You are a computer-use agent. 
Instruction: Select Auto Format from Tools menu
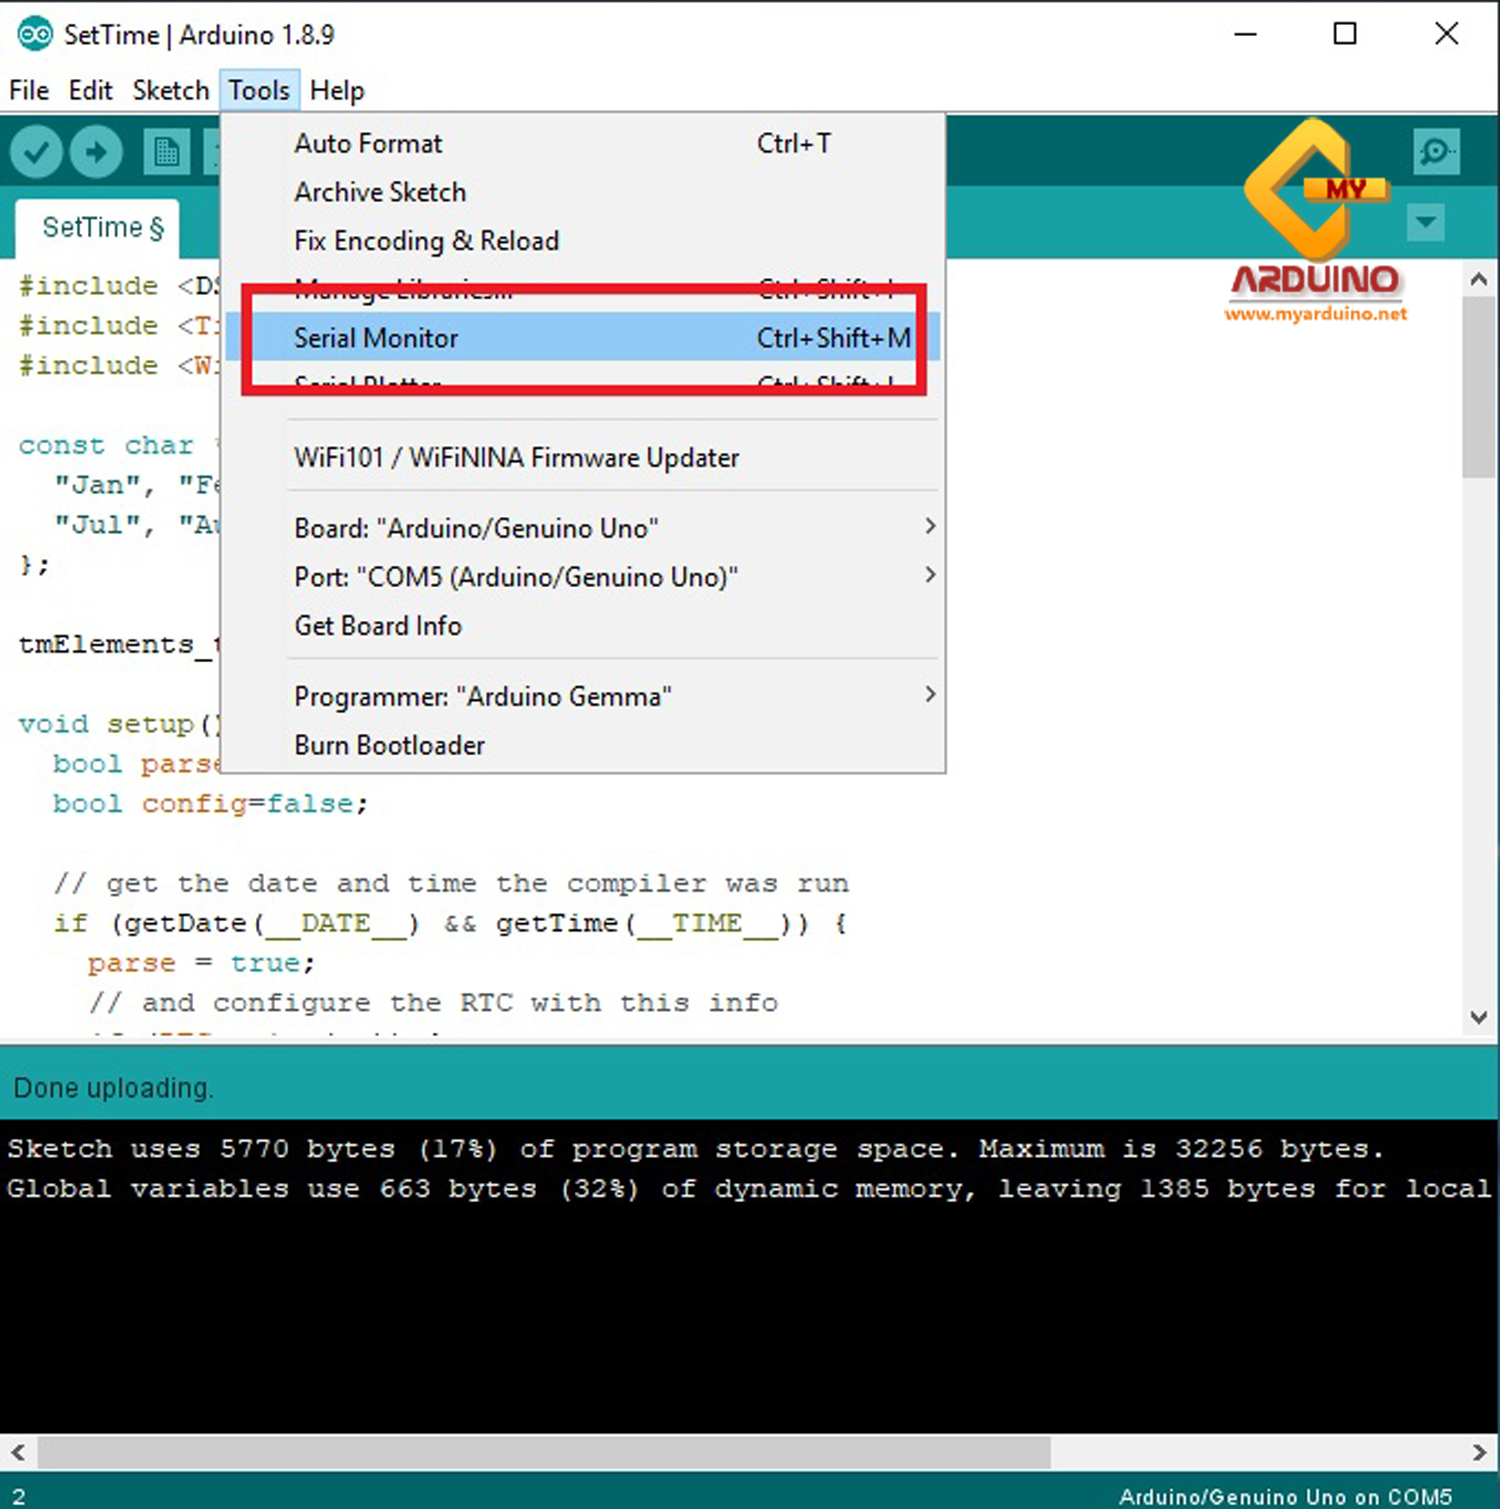click(x=368, y=143)
